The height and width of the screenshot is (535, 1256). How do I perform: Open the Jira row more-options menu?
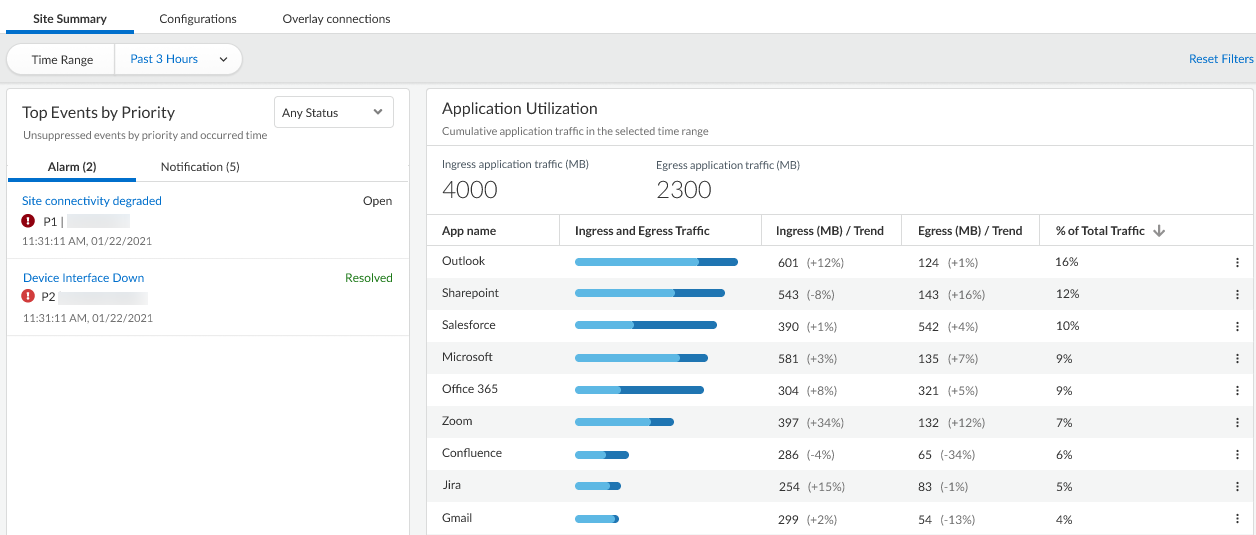[x=1237, y=487]
